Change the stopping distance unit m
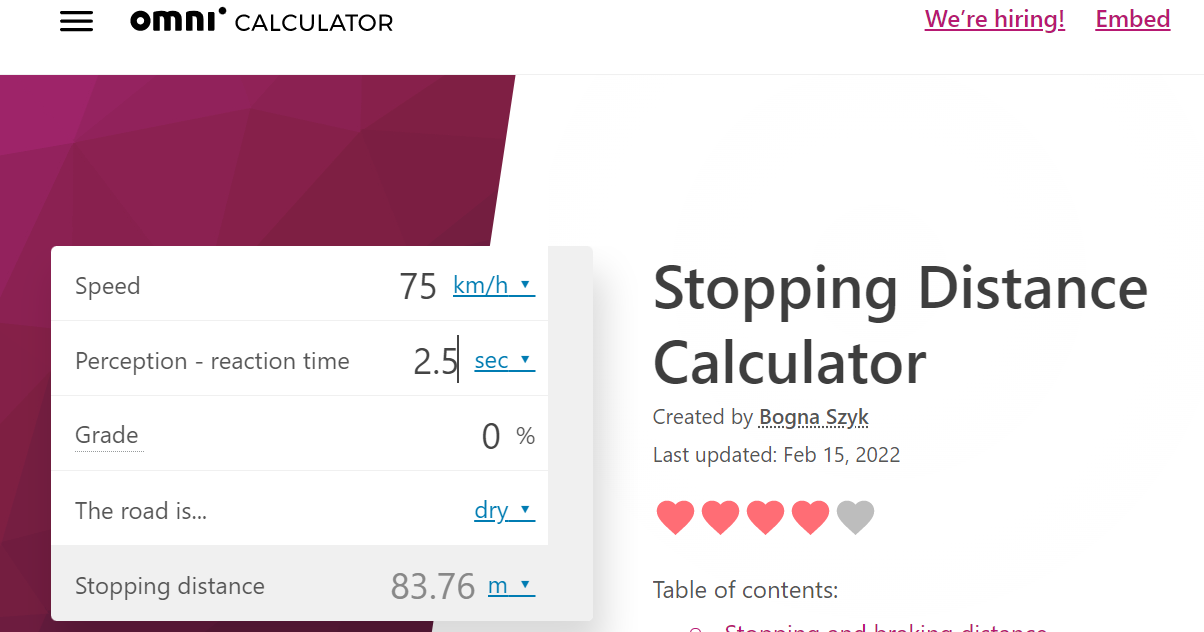 [511, 586]
